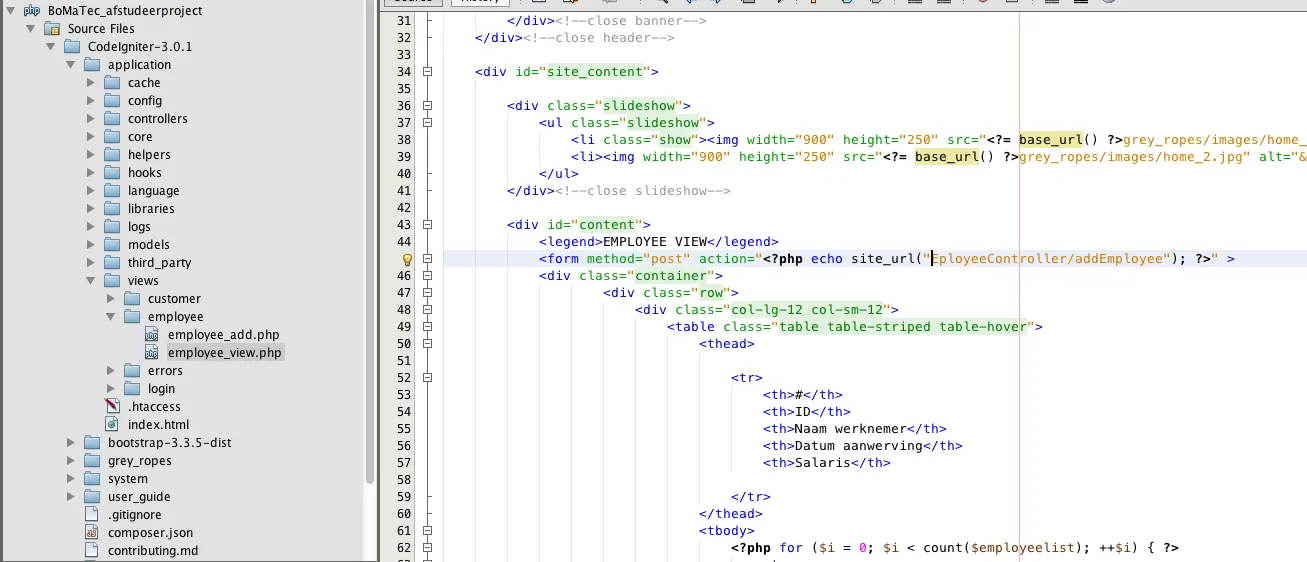1307x562 pixels.
Task: Expand the bootstrap-3.3.5-dist folder
Action: [x=71, y=443]
